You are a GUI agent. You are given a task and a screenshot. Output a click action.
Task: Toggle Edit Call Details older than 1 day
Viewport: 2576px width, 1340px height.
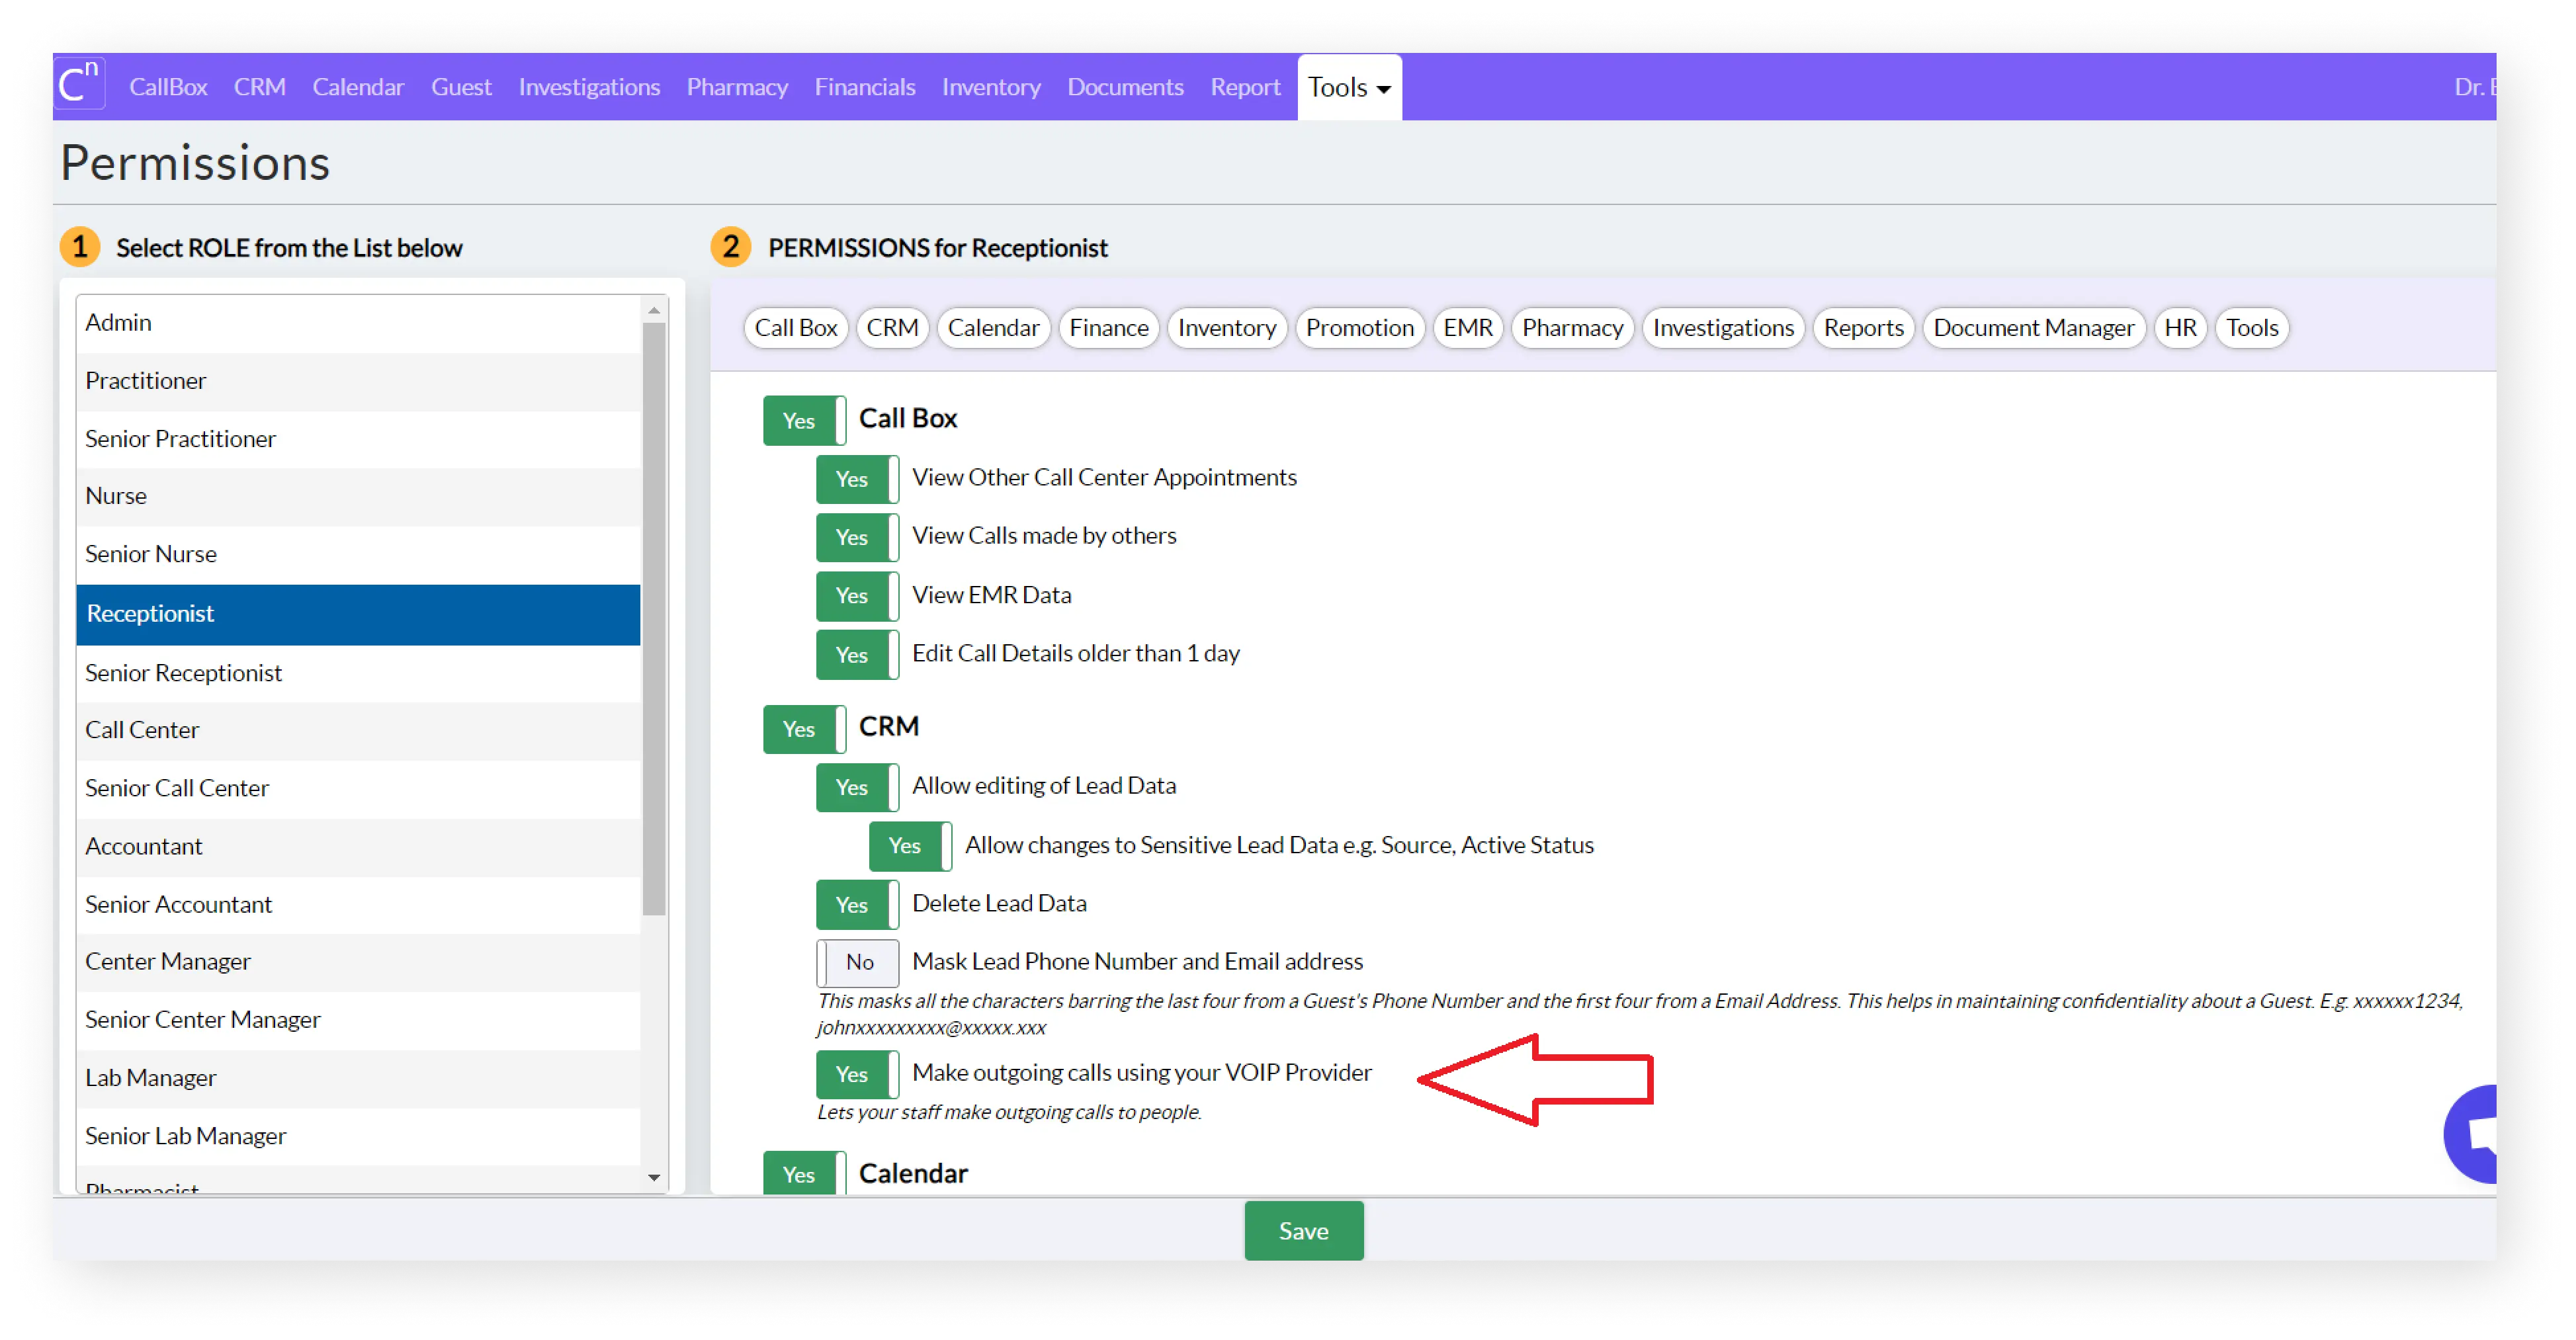click(857, 654)
